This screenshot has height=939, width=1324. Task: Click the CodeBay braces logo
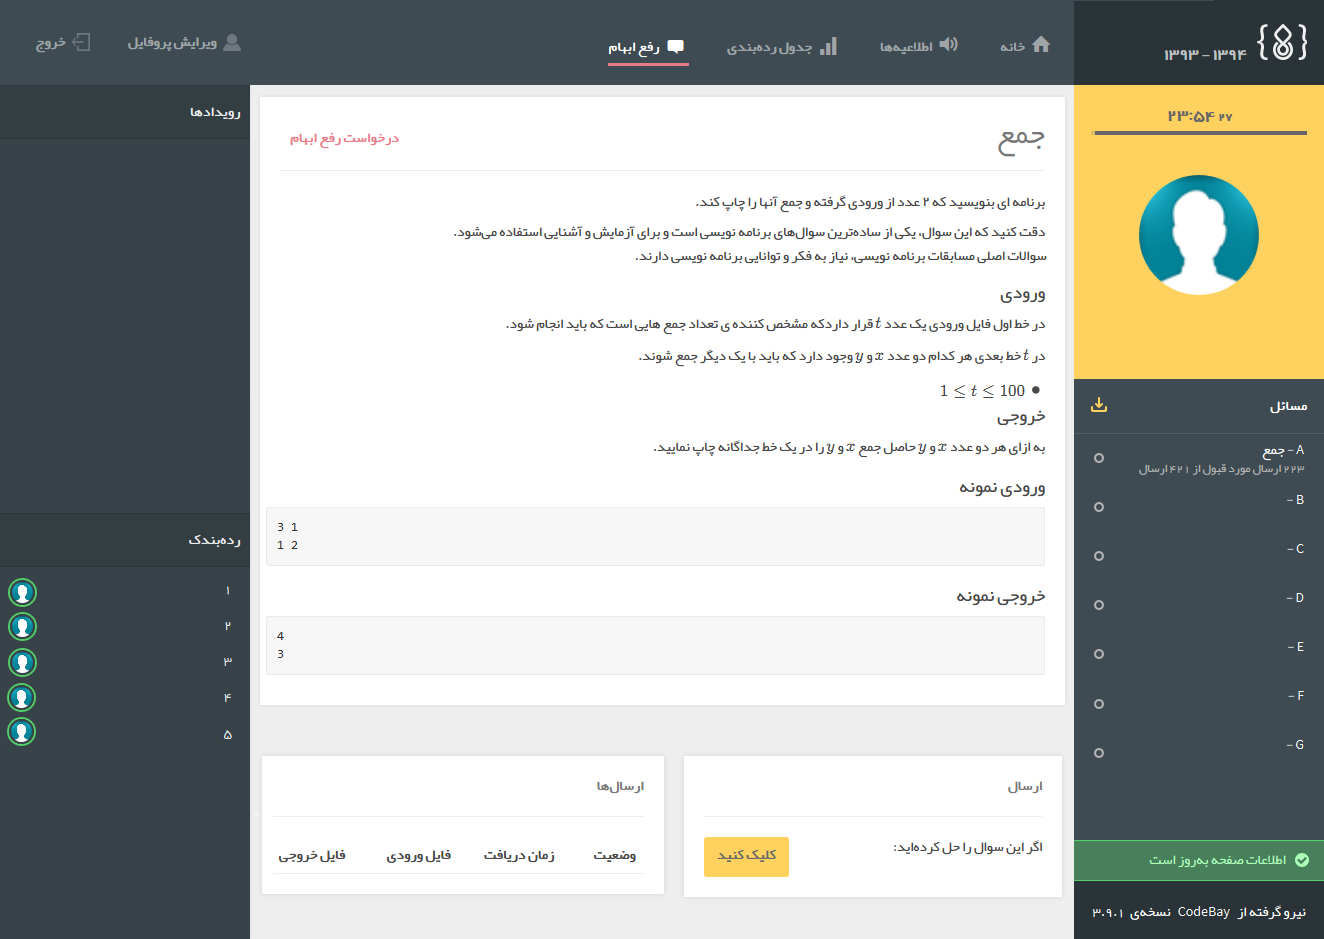point(1282,43)
